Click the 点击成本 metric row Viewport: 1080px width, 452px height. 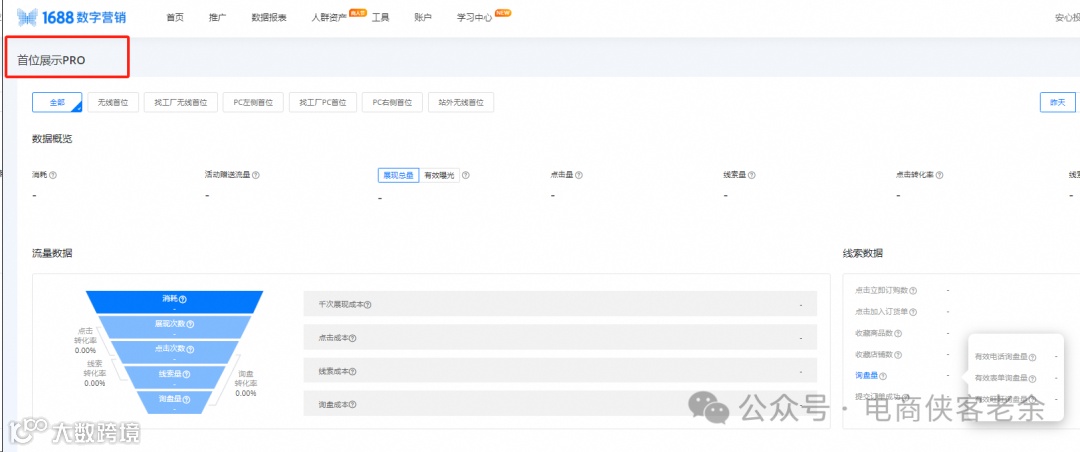click(560, 338)
